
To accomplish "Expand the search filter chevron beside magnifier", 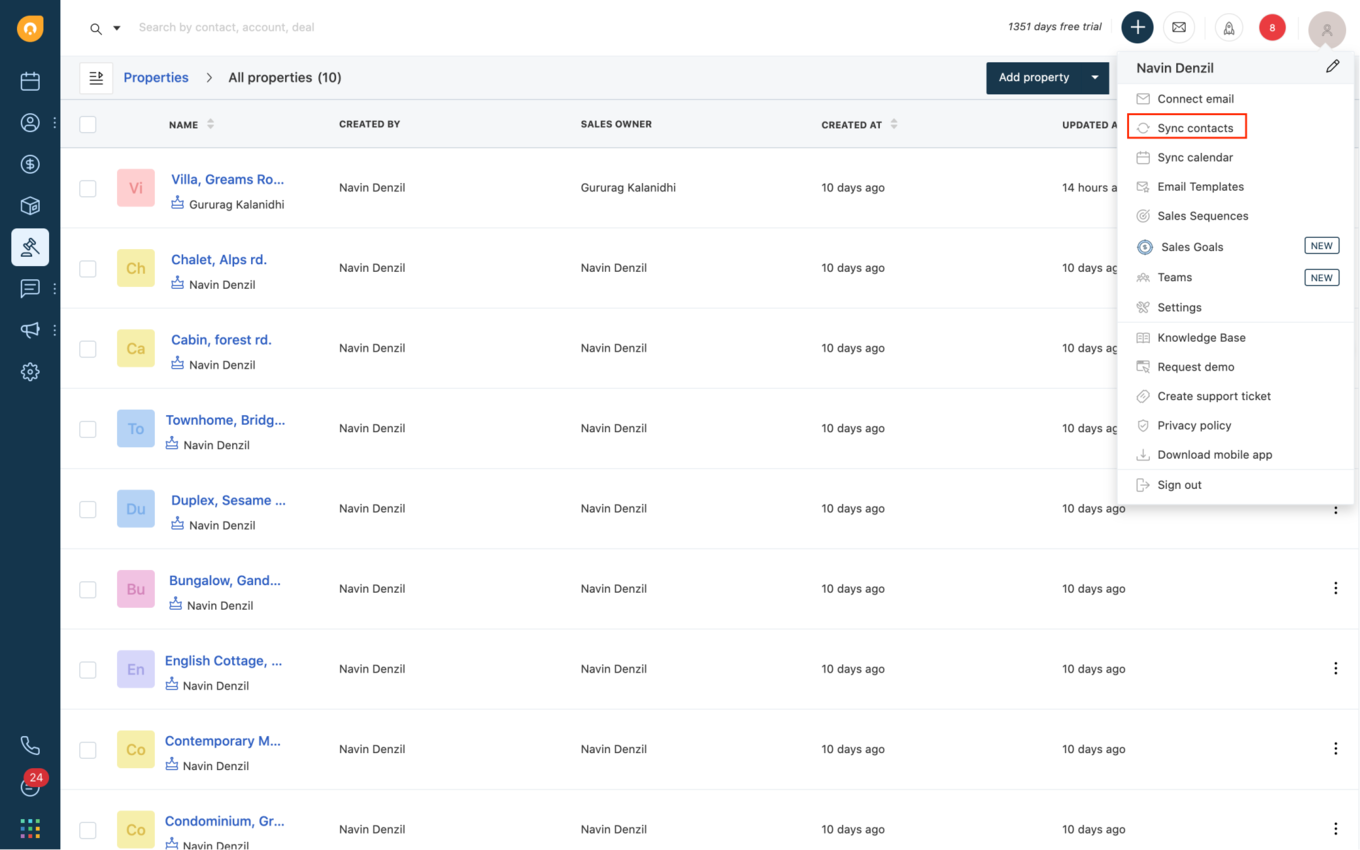I will click(x=117, y=28).
